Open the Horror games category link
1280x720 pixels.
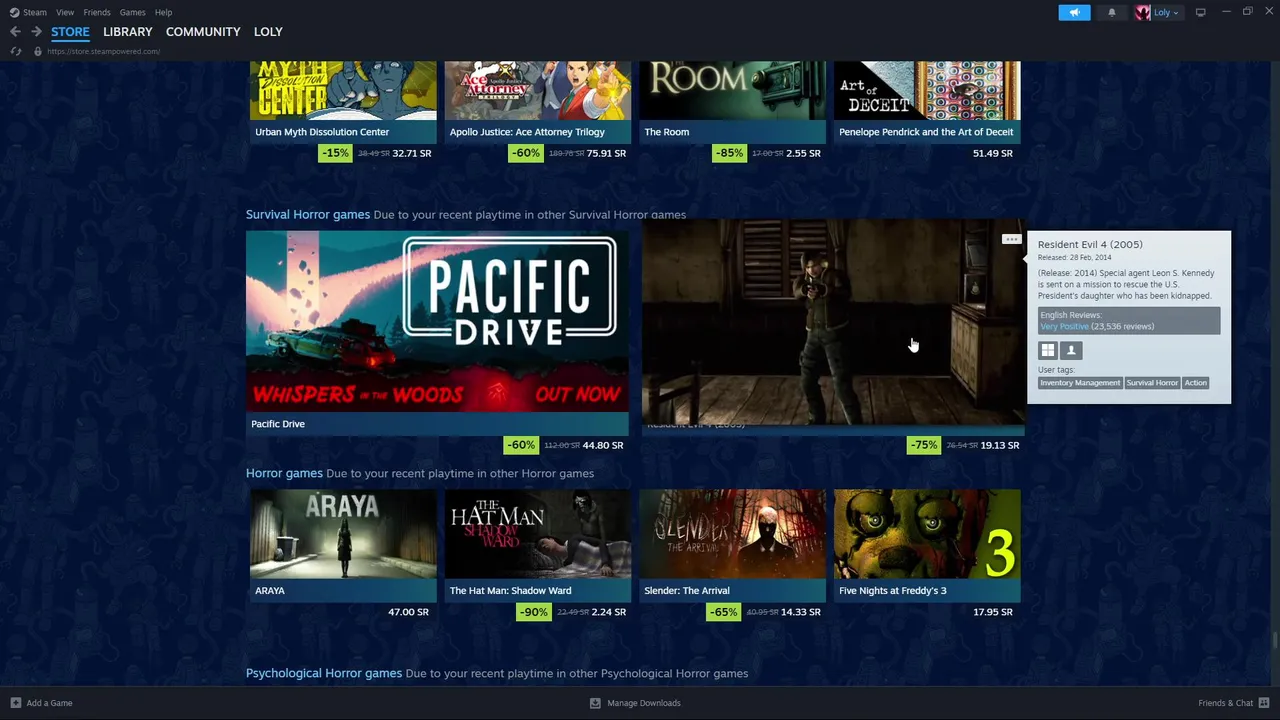(284, 473)
